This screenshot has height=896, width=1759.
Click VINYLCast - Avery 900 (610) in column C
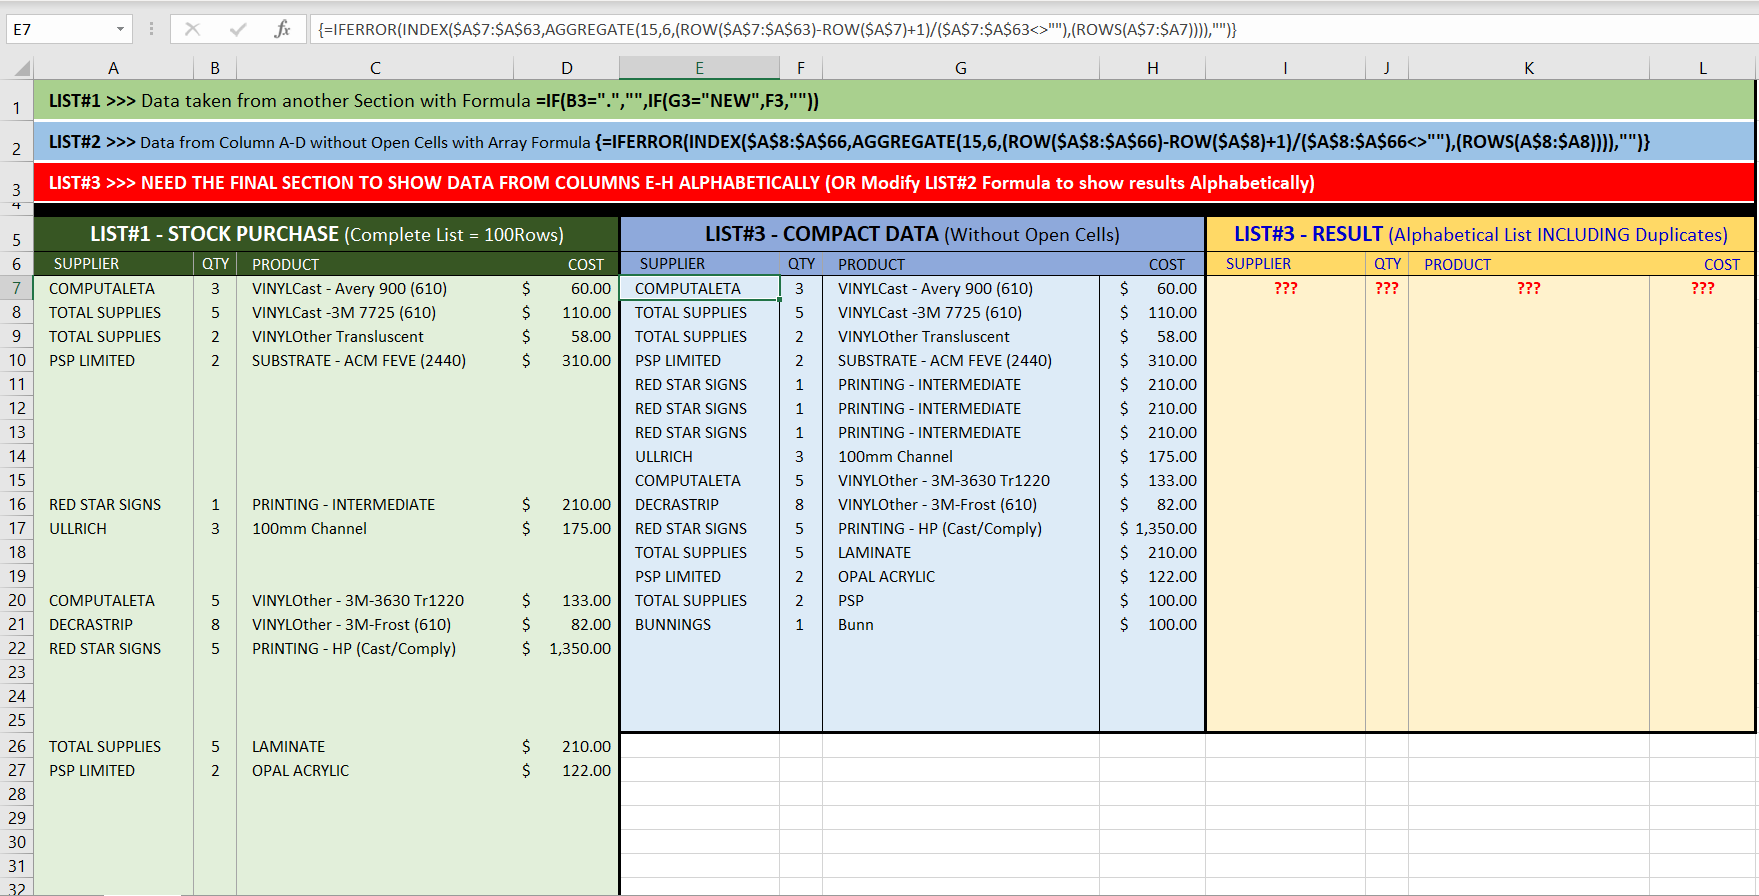click(349, 288)
